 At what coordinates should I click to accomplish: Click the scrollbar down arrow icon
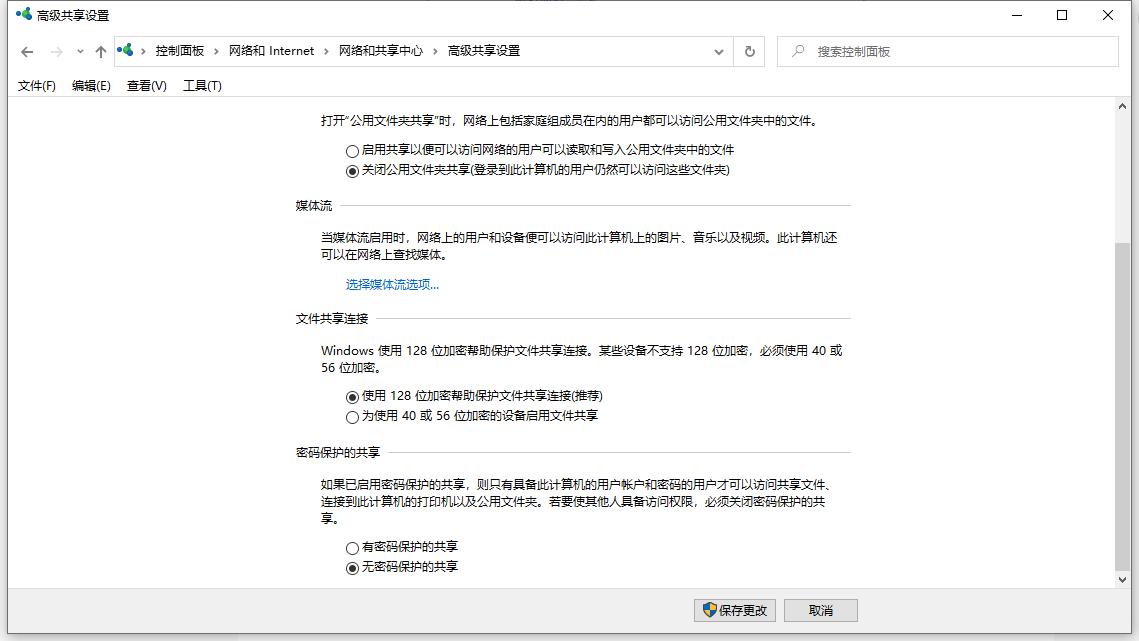(1124, 578)
